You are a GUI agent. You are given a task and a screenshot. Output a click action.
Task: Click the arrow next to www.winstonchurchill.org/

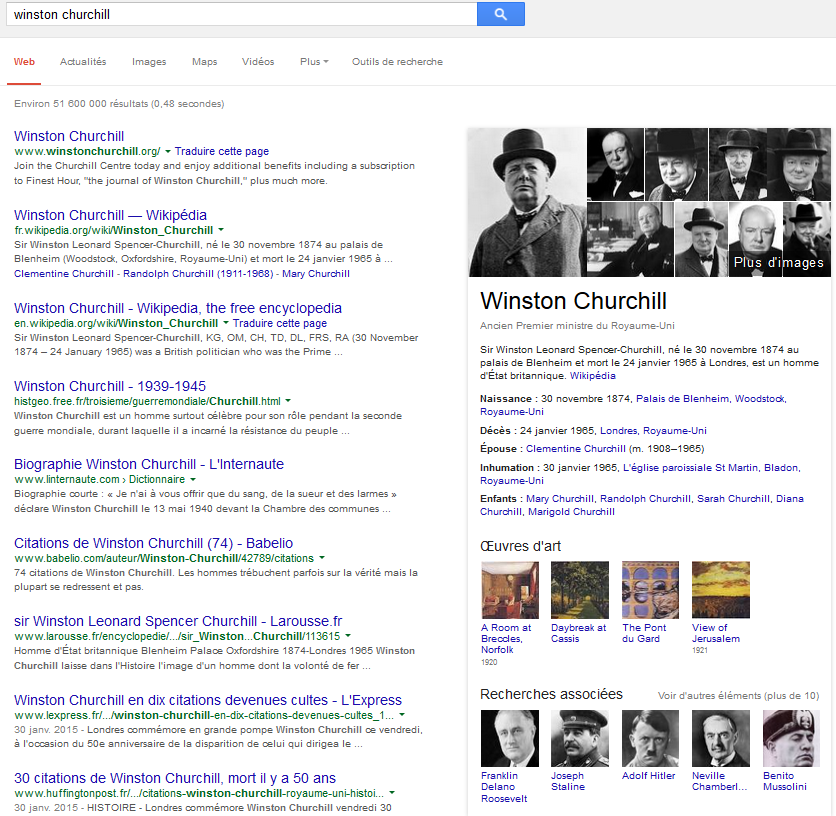[x=167, y=151]
